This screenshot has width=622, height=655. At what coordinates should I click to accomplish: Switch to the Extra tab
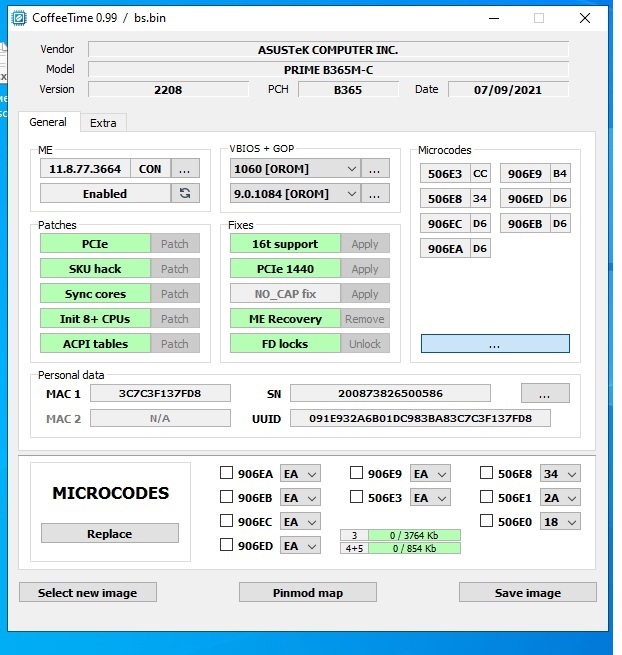[103, 123]
